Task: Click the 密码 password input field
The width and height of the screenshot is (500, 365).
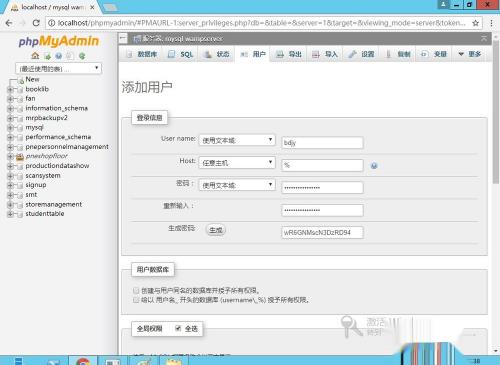Action: click(x=322, y=188)
